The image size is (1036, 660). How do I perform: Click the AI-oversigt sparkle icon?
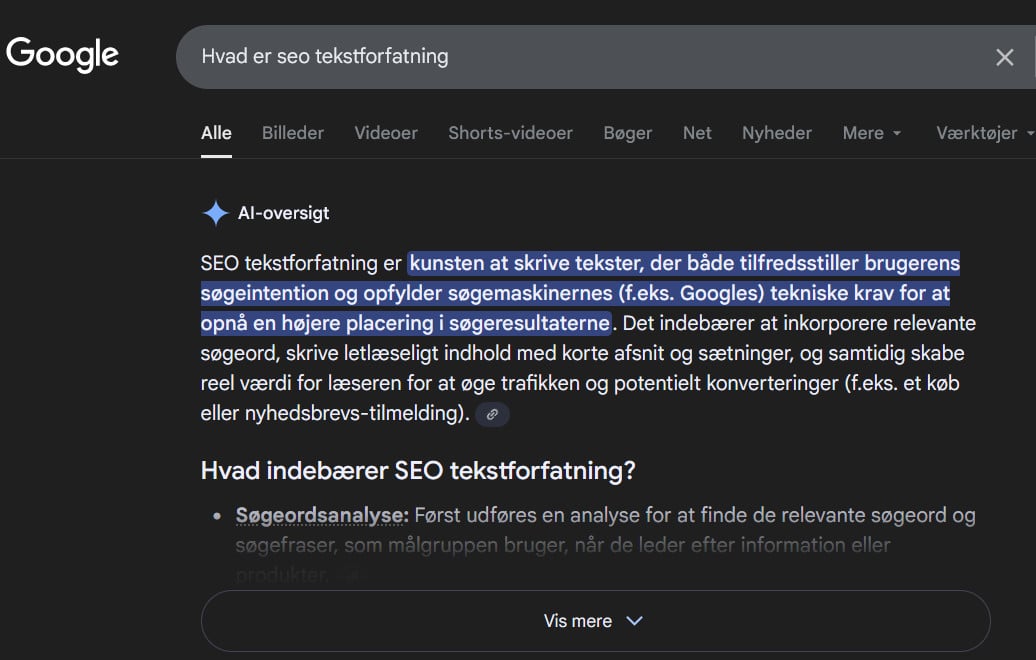[214, 212]
